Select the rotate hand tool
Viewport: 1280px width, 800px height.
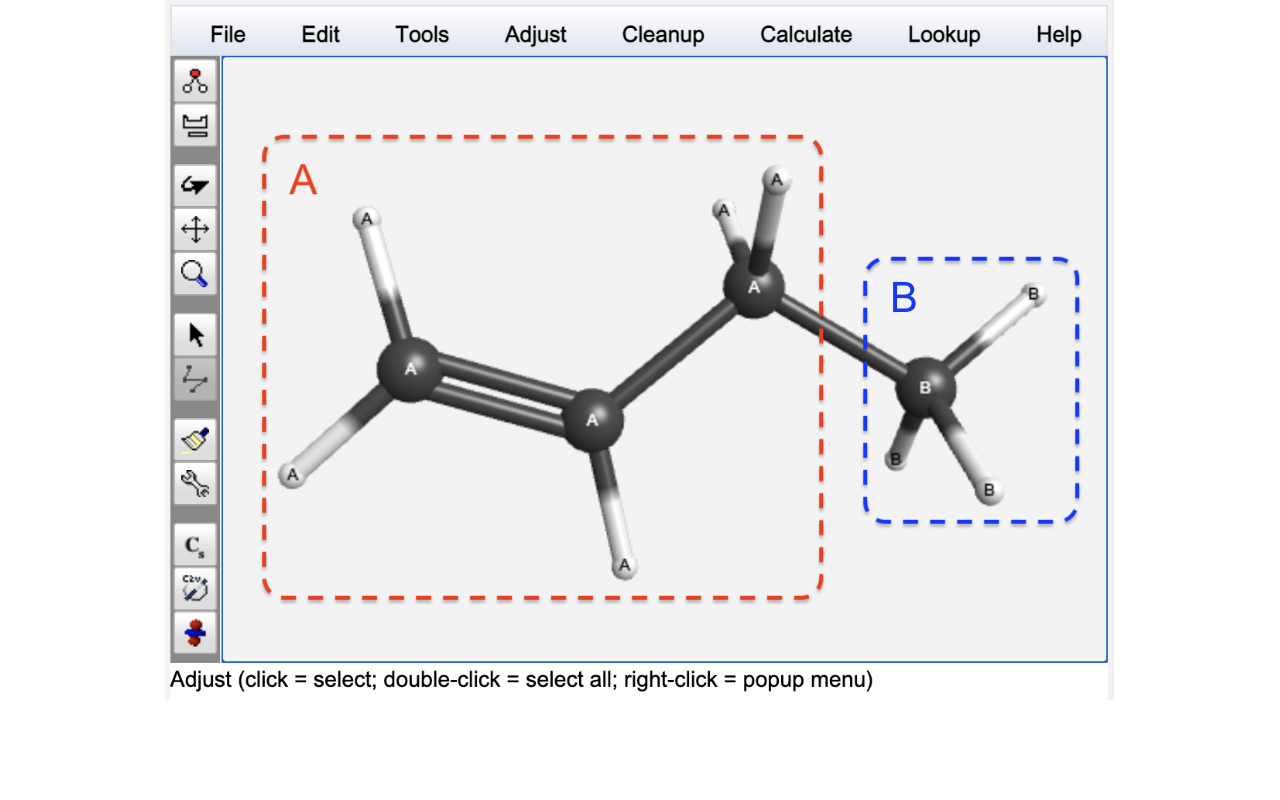pyautogui.click(x=195, y=186)
